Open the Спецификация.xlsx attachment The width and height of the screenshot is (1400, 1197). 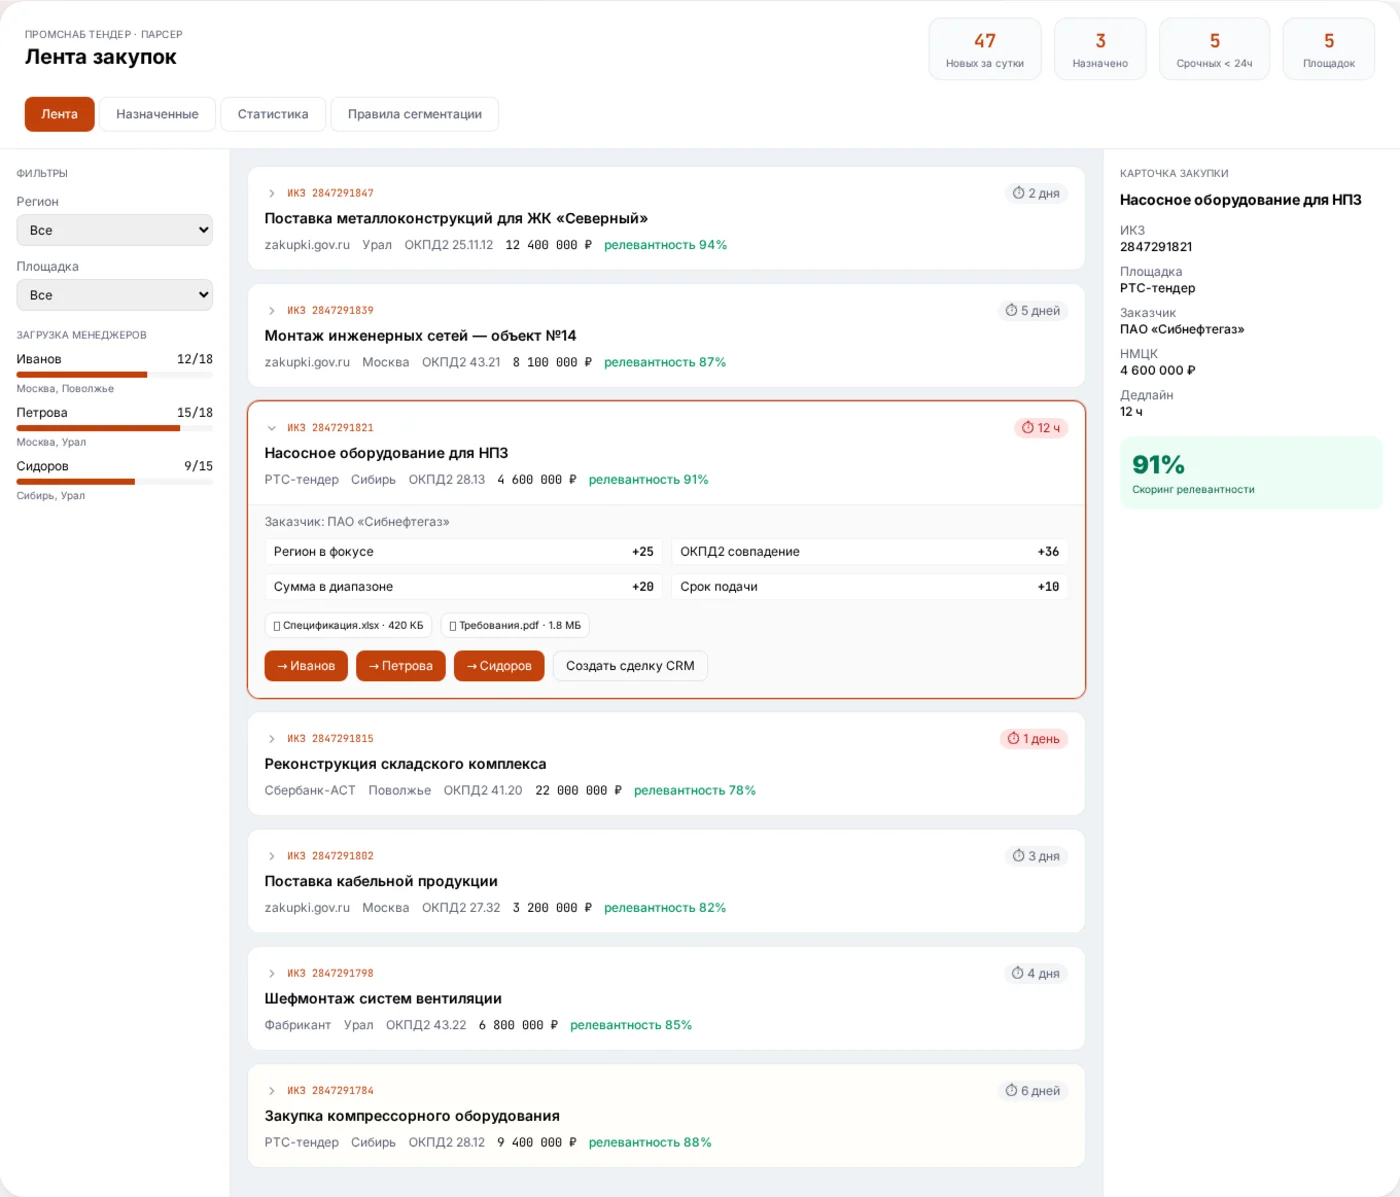(349, 626)
